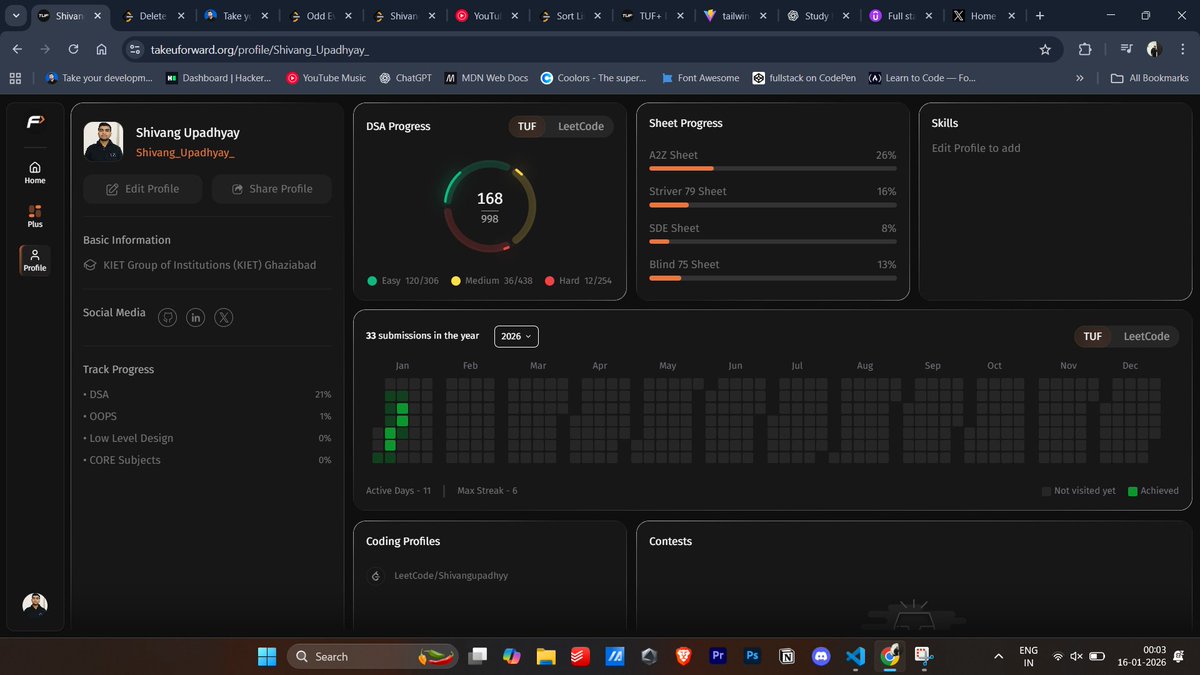This screenshot has height=675, width=1200.
Task: Open the 2026 year dropdown
Action: [516, 337]
